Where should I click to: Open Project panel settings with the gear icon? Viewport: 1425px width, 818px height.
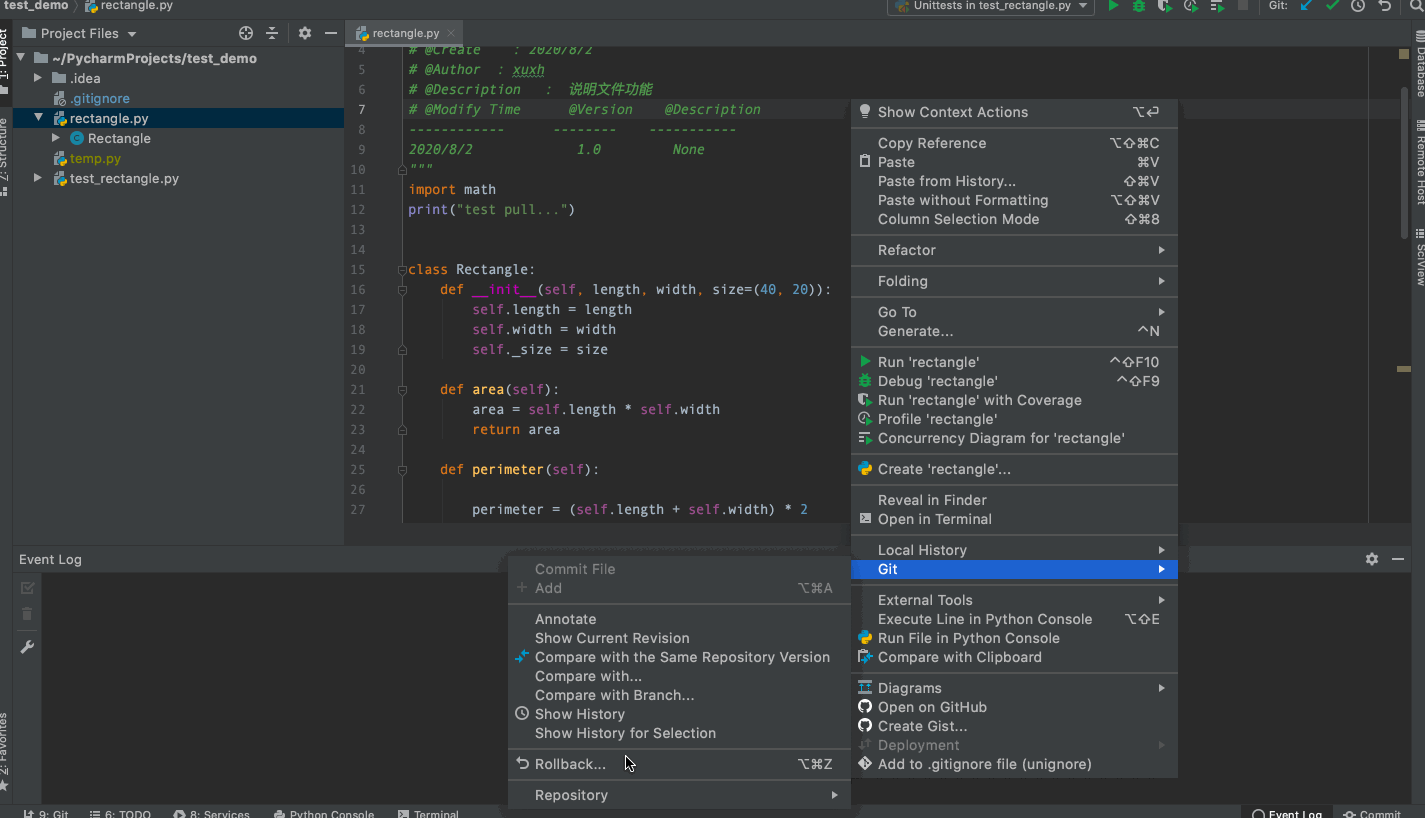click(305, 33)
